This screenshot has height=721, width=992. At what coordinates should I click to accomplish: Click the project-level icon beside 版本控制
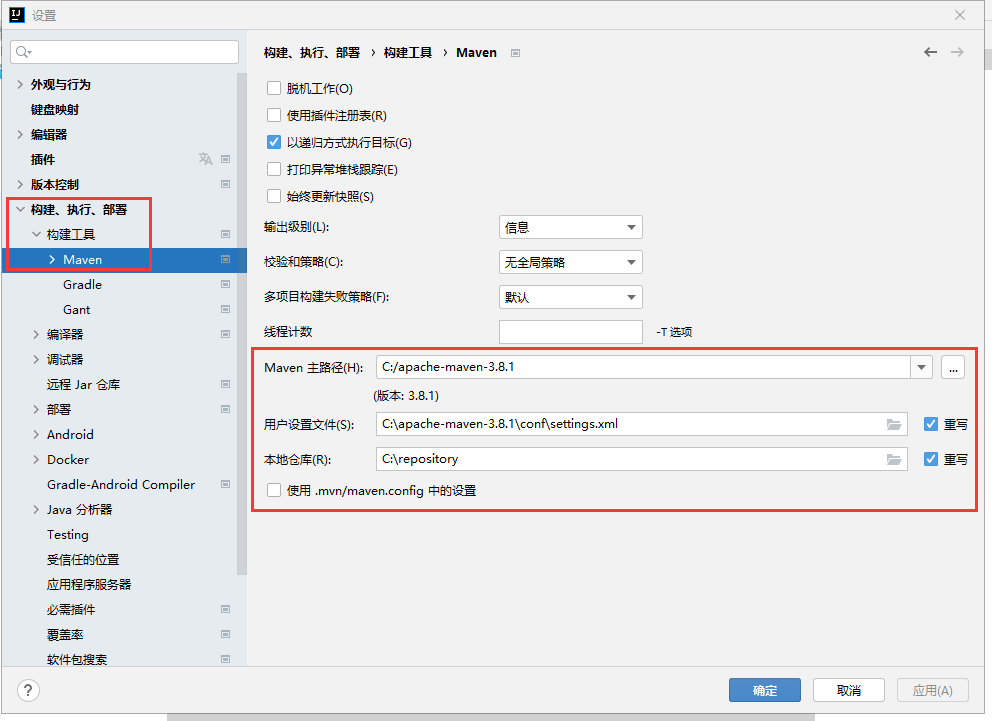(x=226, y=184)
